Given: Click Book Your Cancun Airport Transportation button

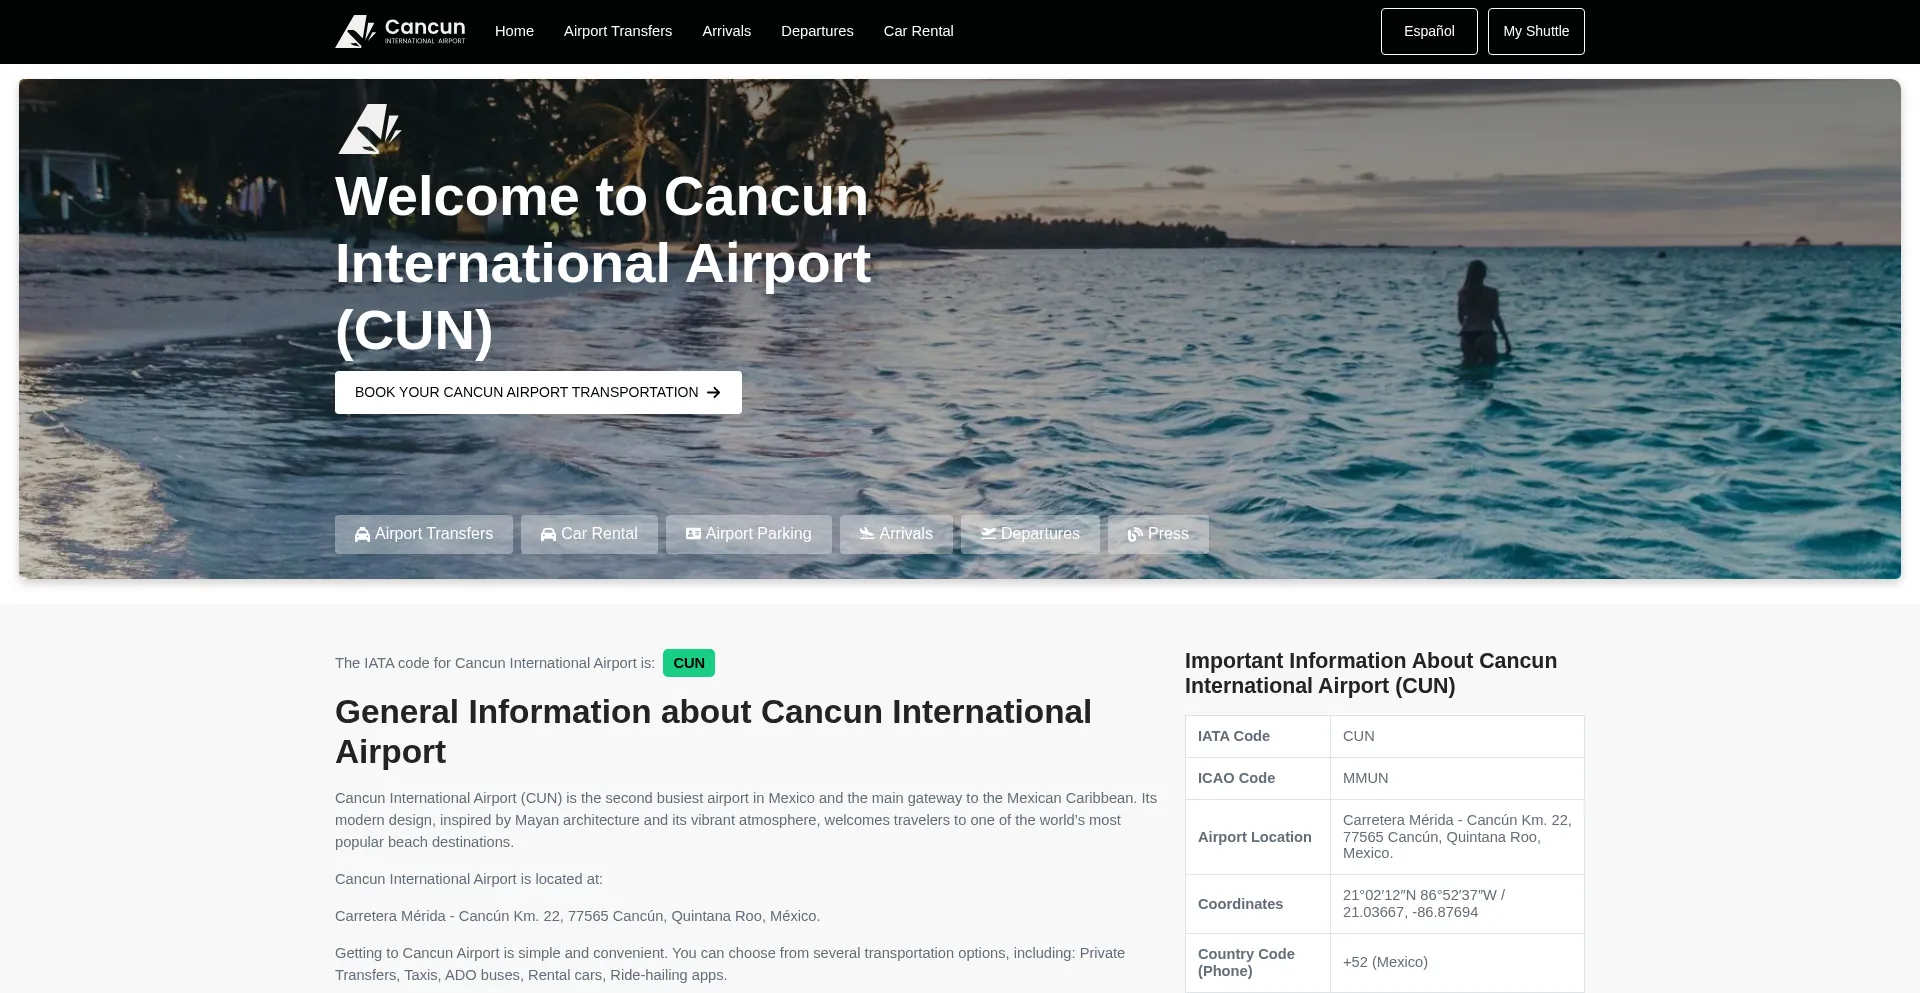Looking at the screenshot, I should [x=538, y=392].
